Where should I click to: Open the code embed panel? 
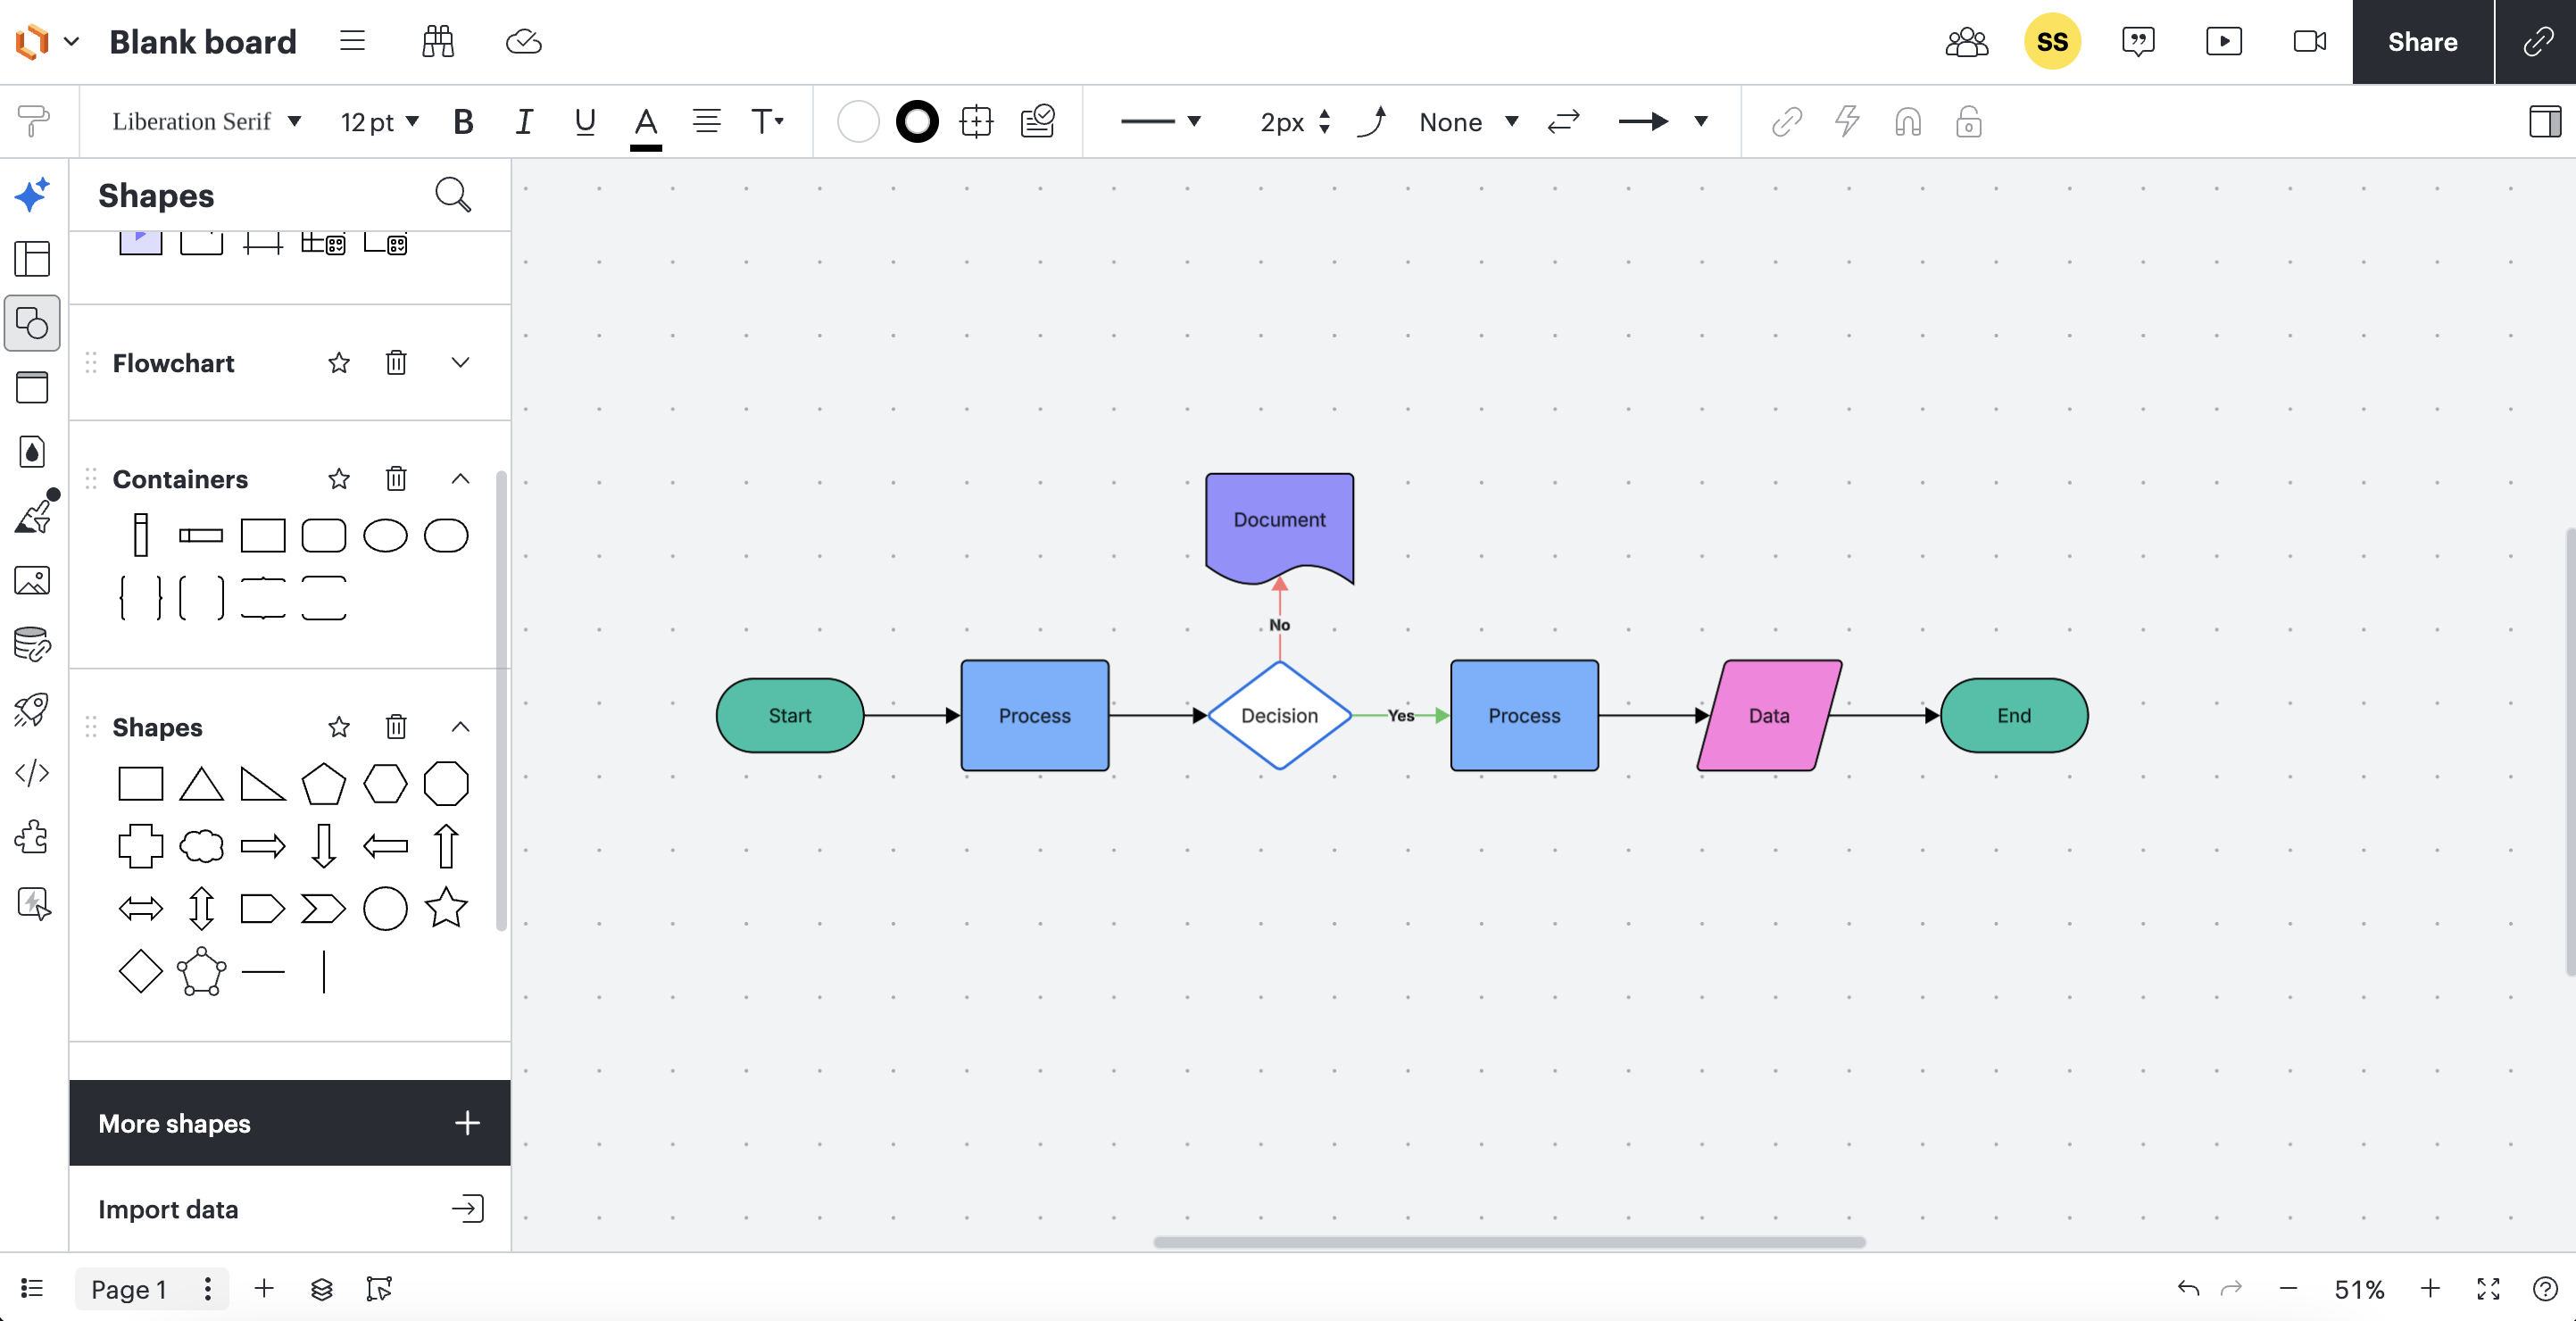32,773
